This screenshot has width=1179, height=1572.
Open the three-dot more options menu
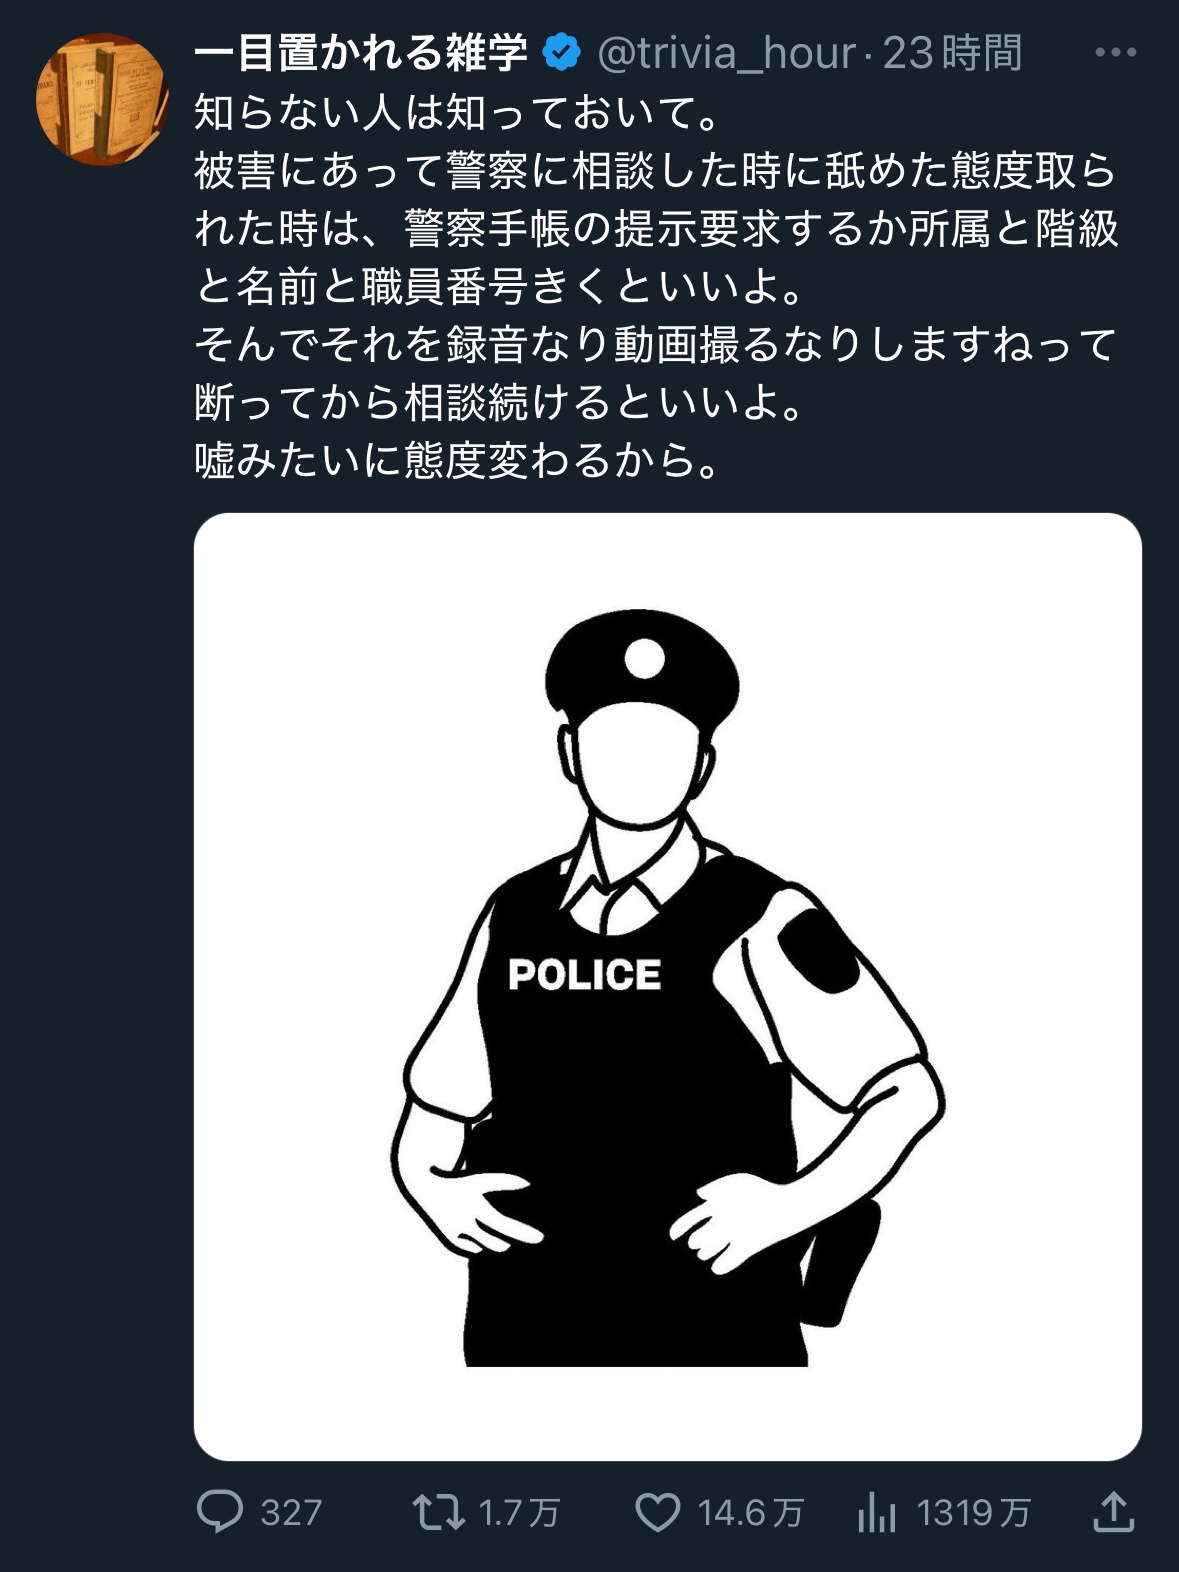click(x=1115, y=53)
